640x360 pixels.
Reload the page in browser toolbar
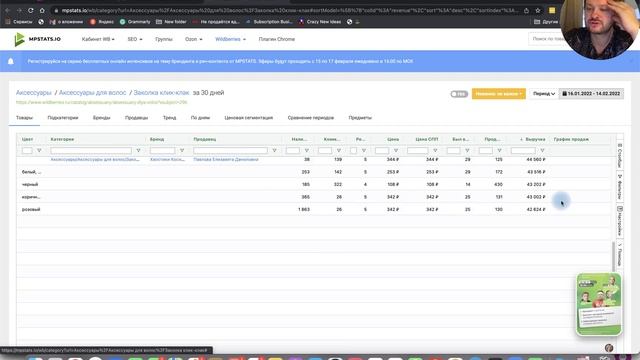31,10
